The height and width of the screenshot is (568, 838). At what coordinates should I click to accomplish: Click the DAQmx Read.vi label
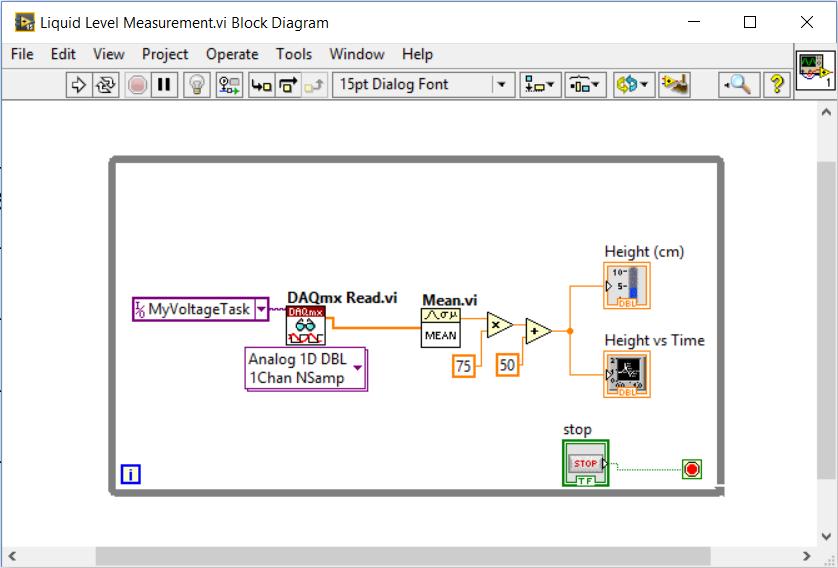342,298
